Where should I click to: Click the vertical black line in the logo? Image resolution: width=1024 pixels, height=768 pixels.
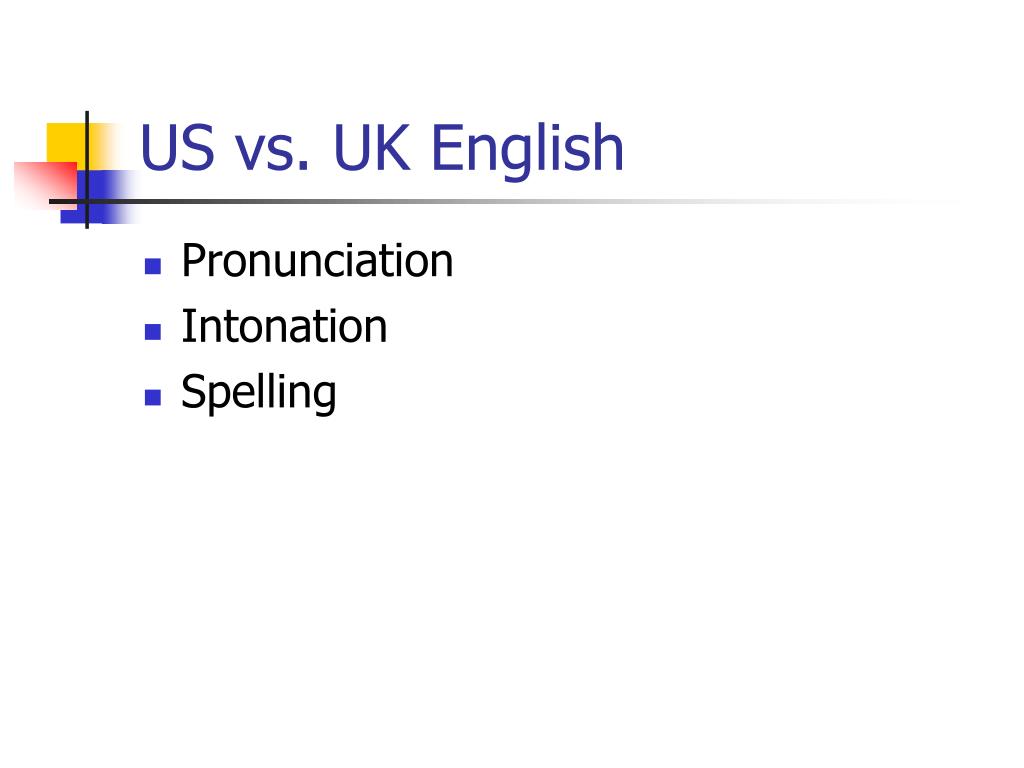pos(87,170)
